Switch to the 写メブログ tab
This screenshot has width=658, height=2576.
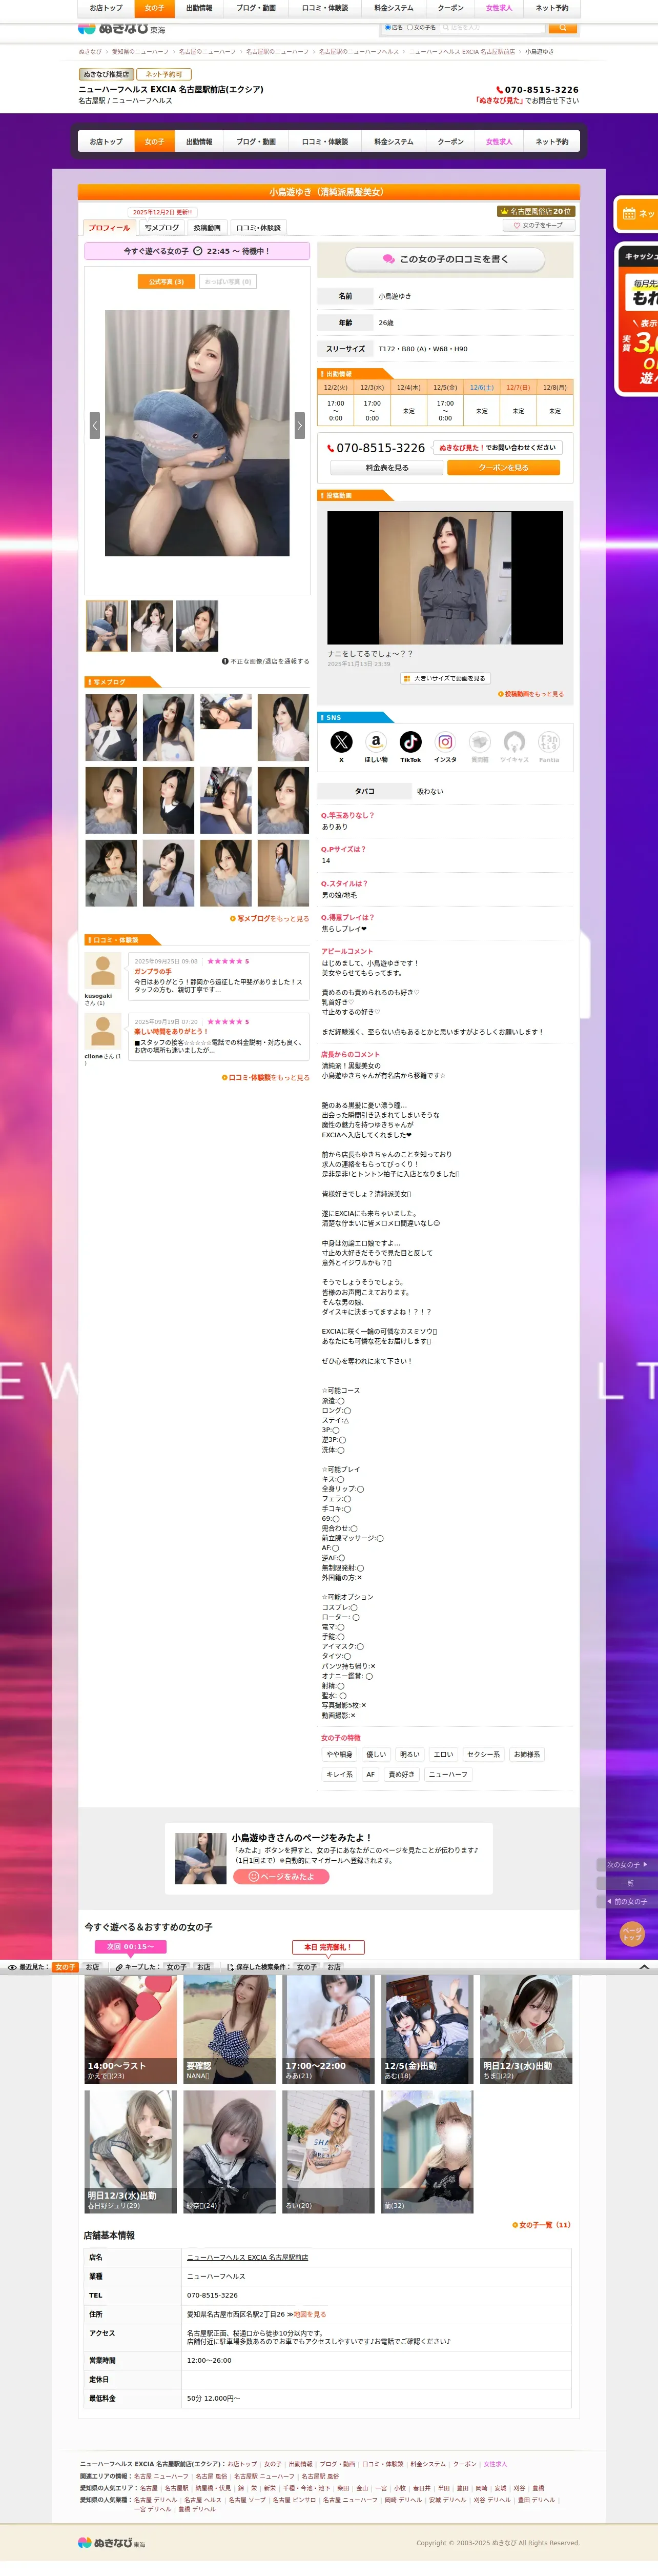tap(162, 227)
